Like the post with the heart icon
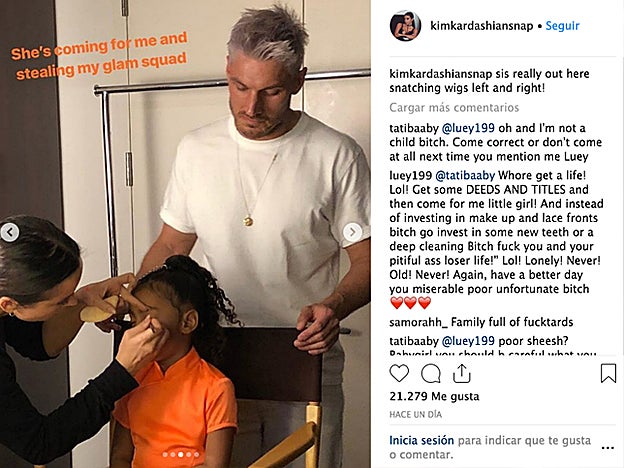Viewport: 624px width, 468px height. coord(399,374)
